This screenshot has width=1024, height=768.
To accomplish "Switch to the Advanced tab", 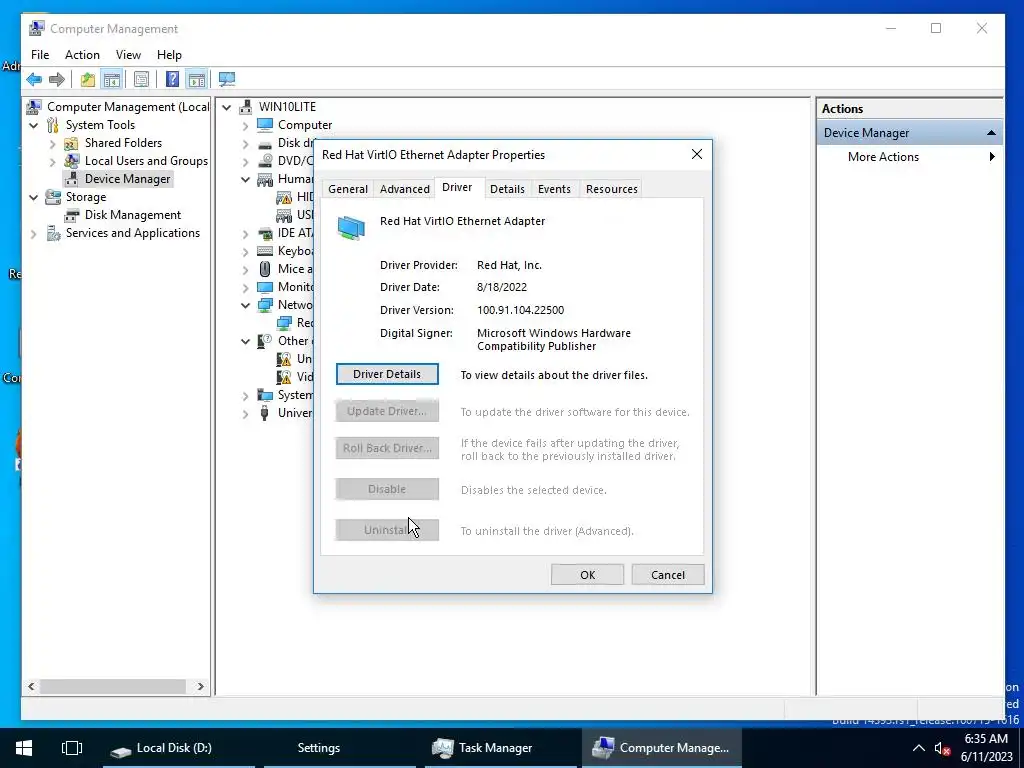I will (404, 189).
